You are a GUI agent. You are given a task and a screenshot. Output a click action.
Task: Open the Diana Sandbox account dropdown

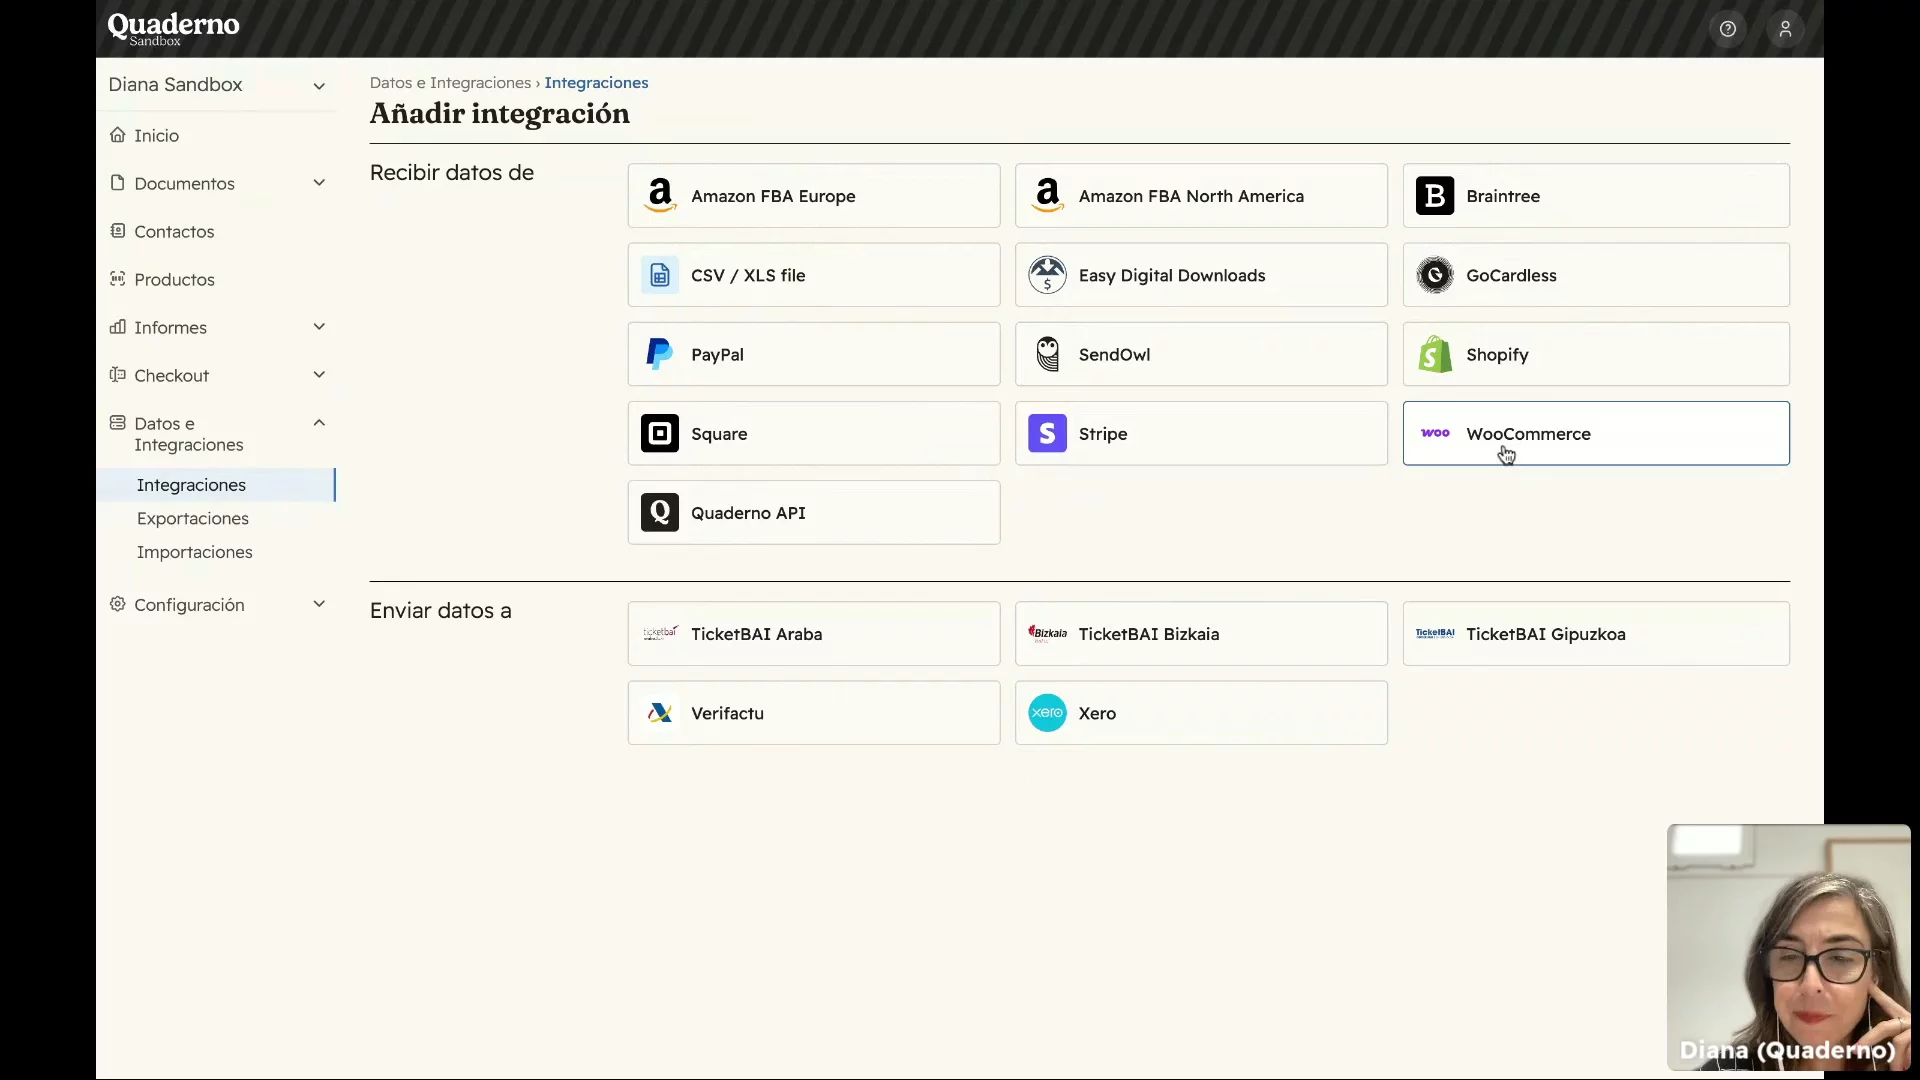[318, 86]
